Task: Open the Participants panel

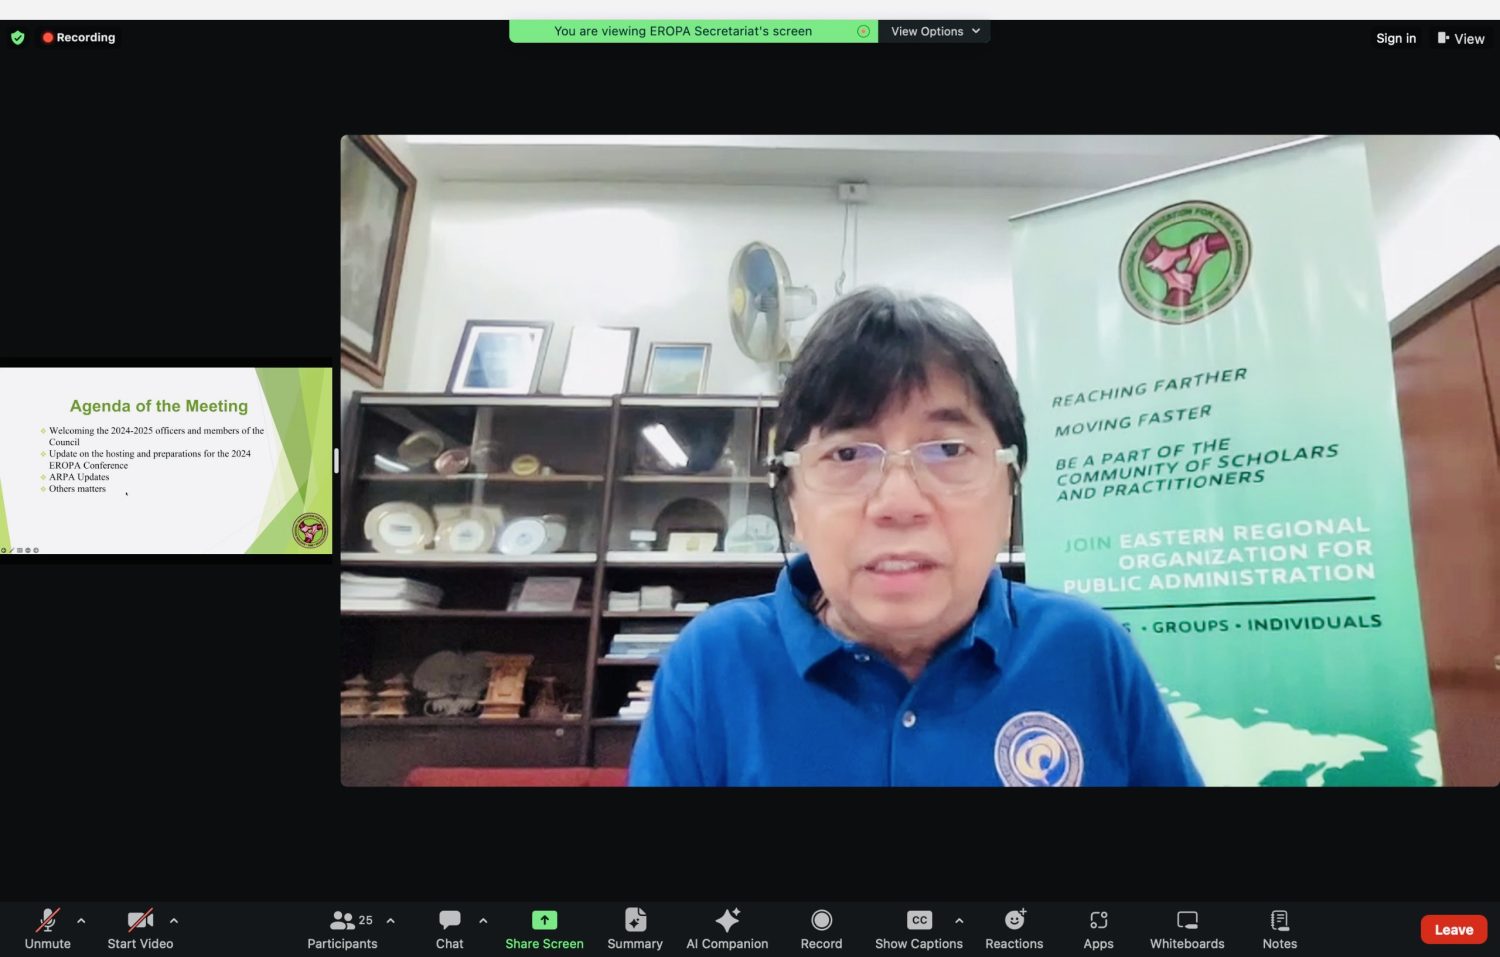Action: tap(342, 929)
